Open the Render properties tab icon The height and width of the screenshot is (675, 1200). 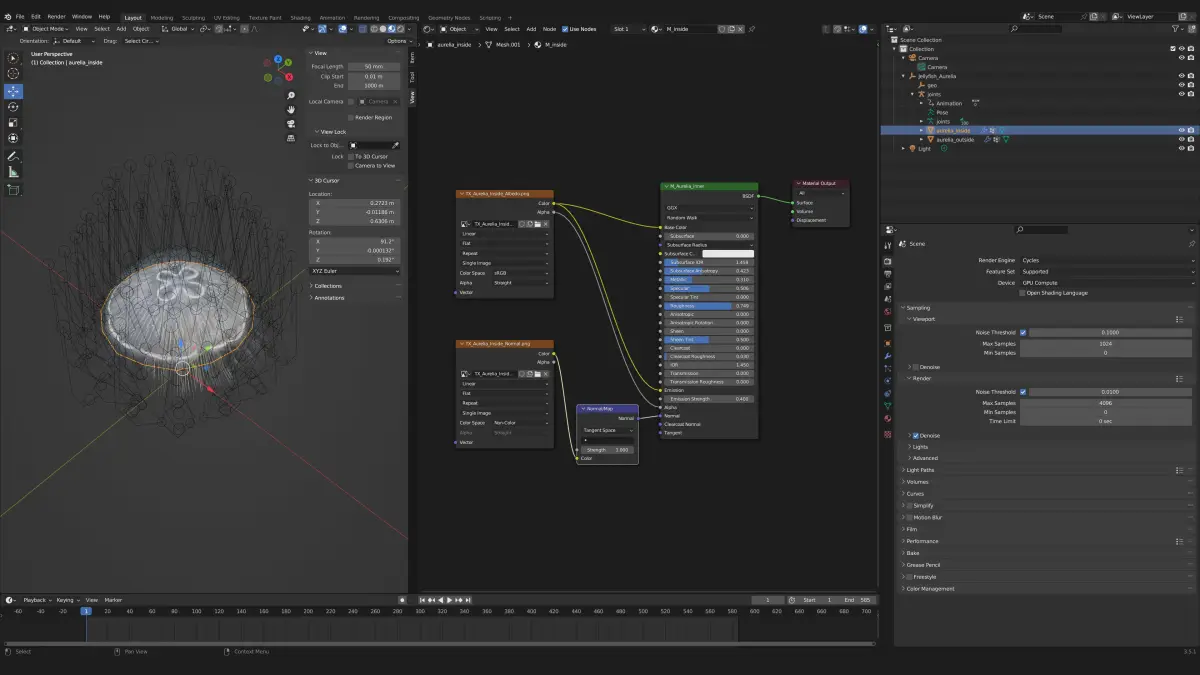coord(888,262)
